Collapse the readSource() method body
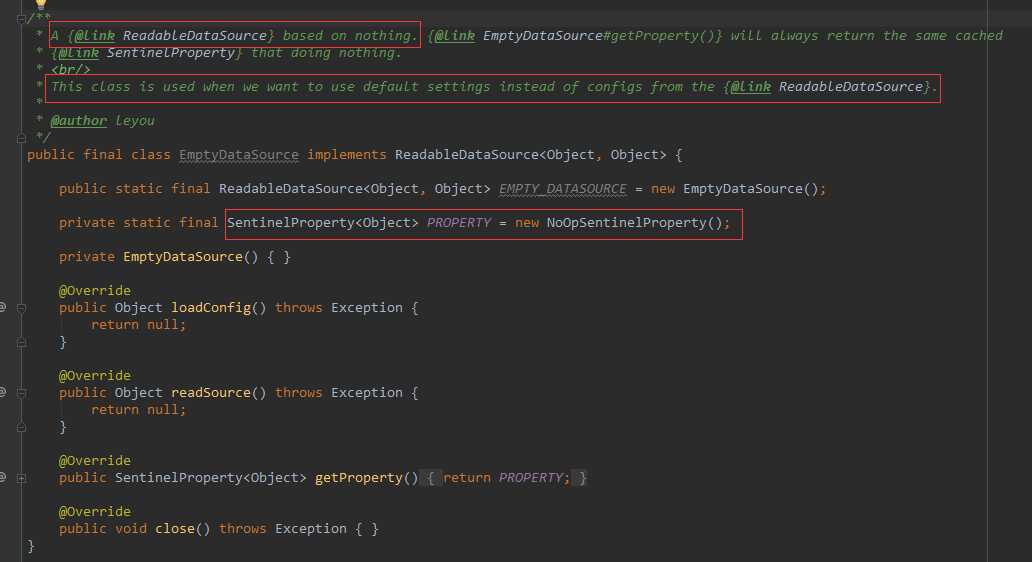Image resolution: width=1032 pixels, height=562 pixels. click(21, 393)
